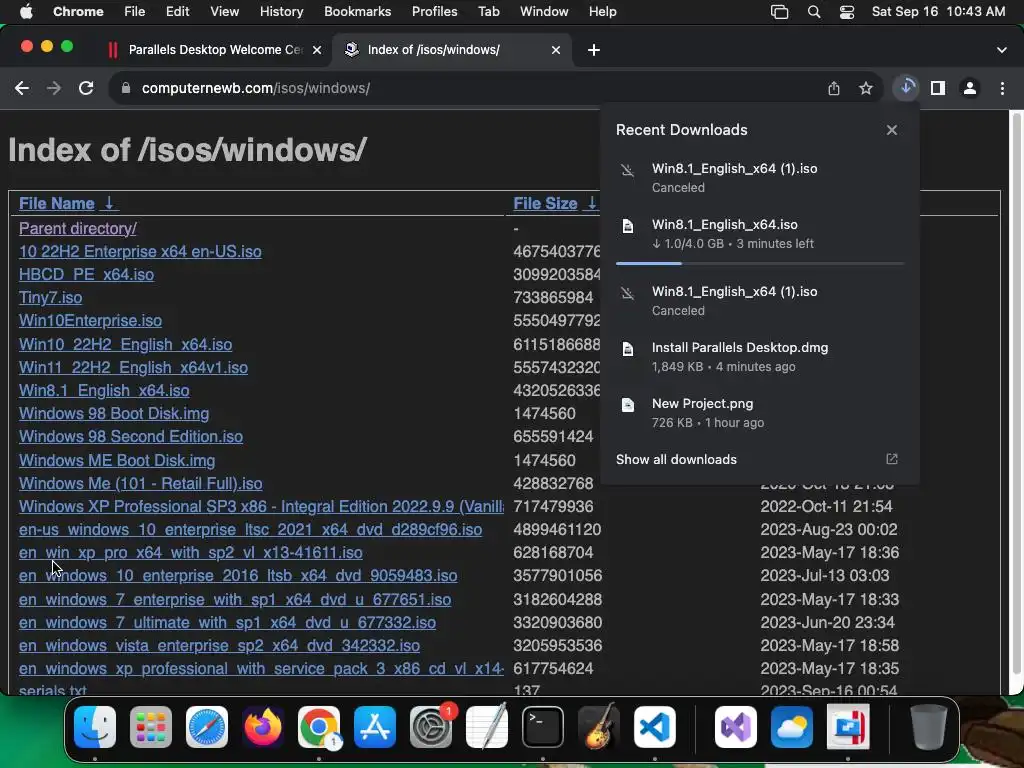1024x768 pixels.
Task: Sort by File Size column arrow
Action: 592,203
